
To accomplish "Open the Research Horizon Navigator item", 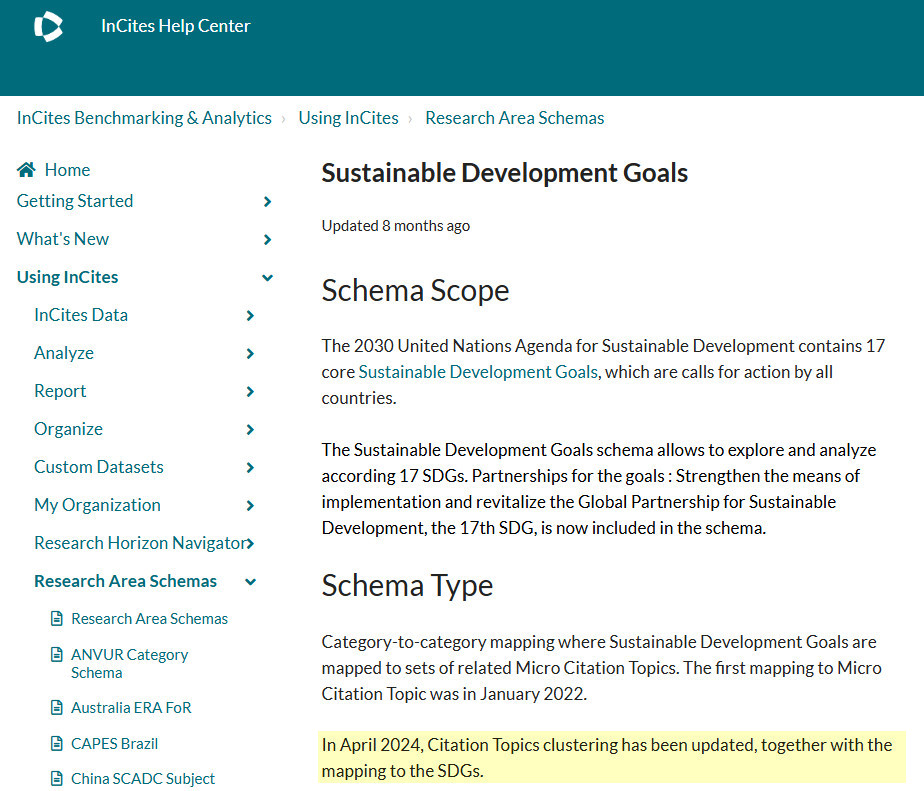I will 140,543.
